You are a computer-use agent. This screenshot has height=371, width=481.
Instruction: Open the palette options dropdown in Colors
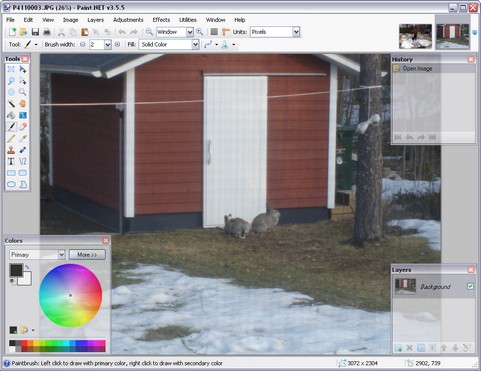tap(33, 330)
